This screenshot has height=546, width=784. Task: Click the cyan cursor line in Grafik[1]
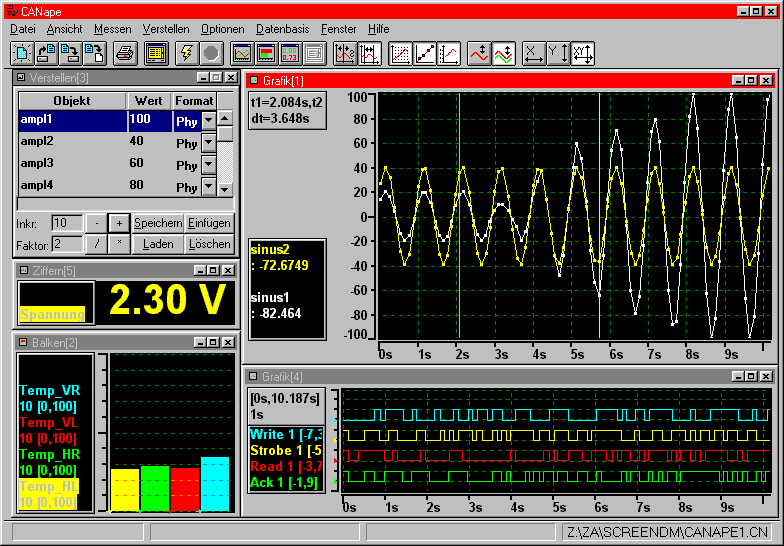459,215
